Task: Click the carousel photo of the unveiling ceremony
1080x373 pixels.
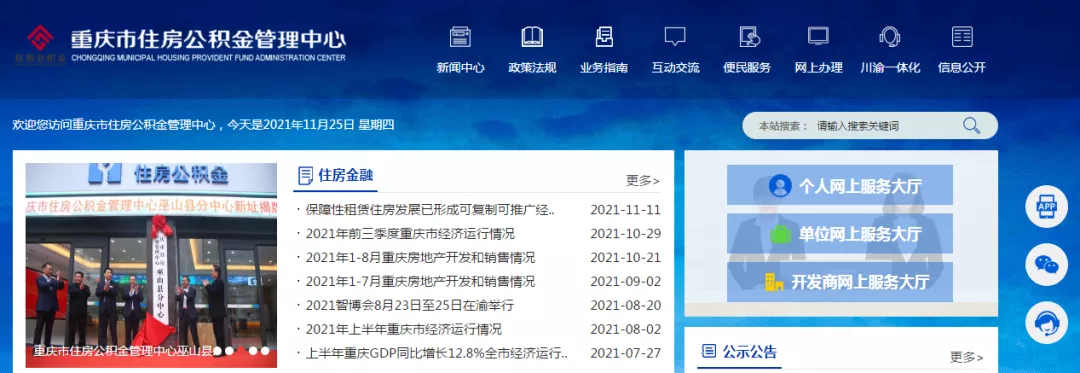Action: click(x=152, y=265)
